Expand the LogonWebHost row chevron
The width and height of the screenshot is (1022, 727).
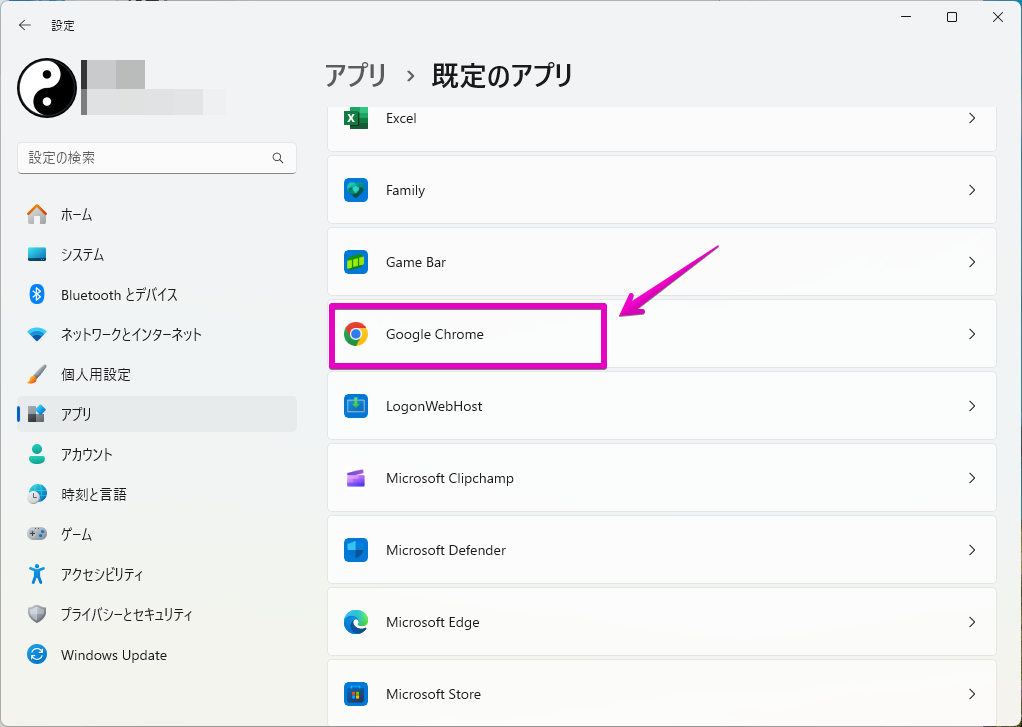(x=972, y=406)
